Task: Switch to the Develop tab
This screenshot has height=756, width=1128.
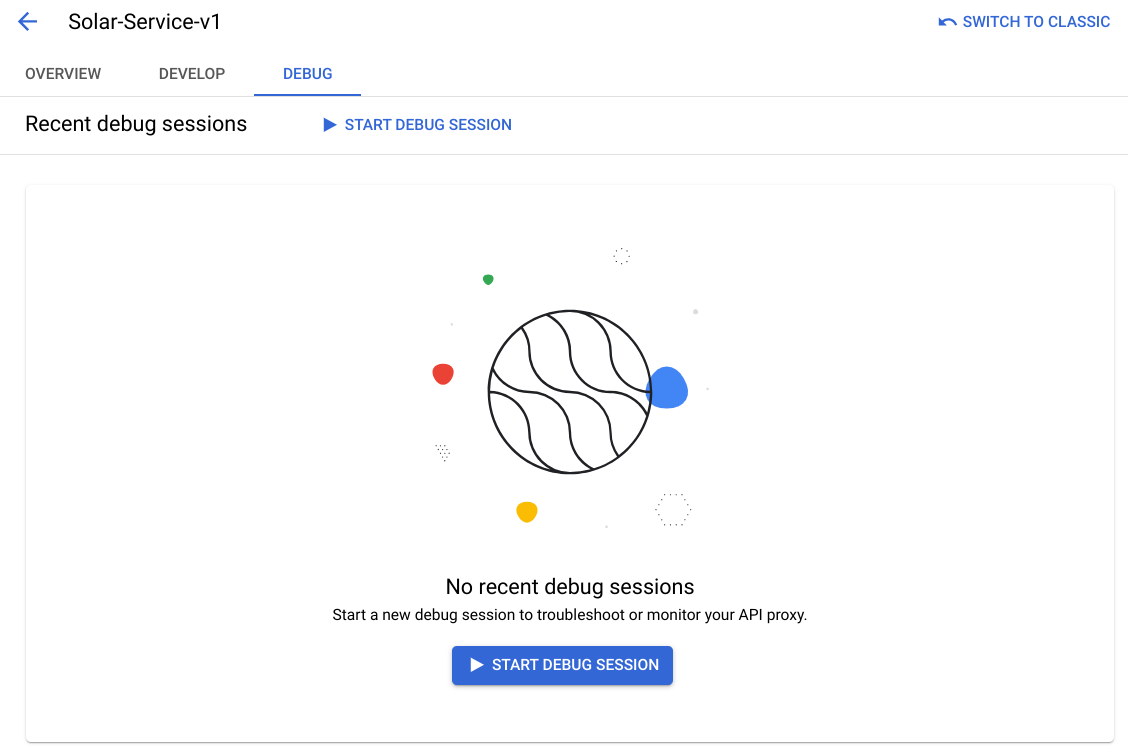Action: [x=192, y=74]
